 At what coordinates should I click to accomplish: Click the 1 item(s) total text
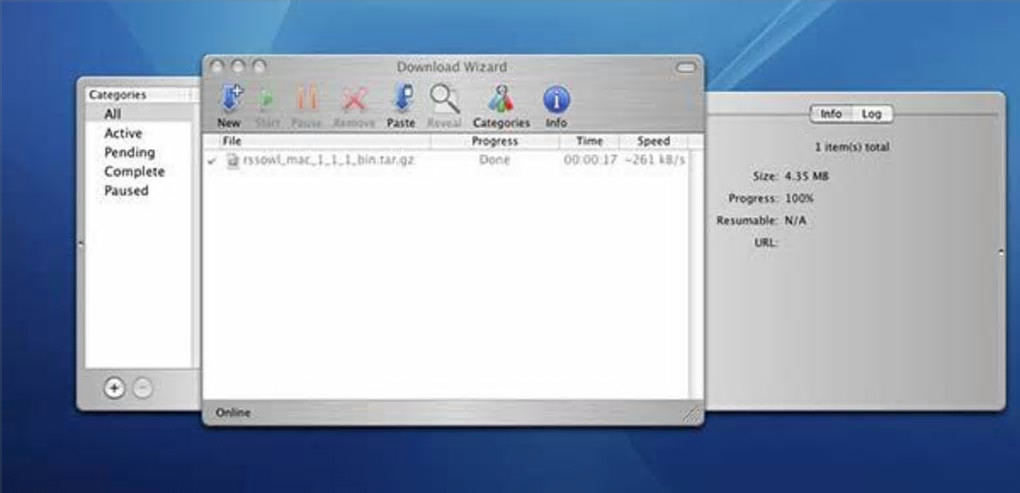pos(852,148)
